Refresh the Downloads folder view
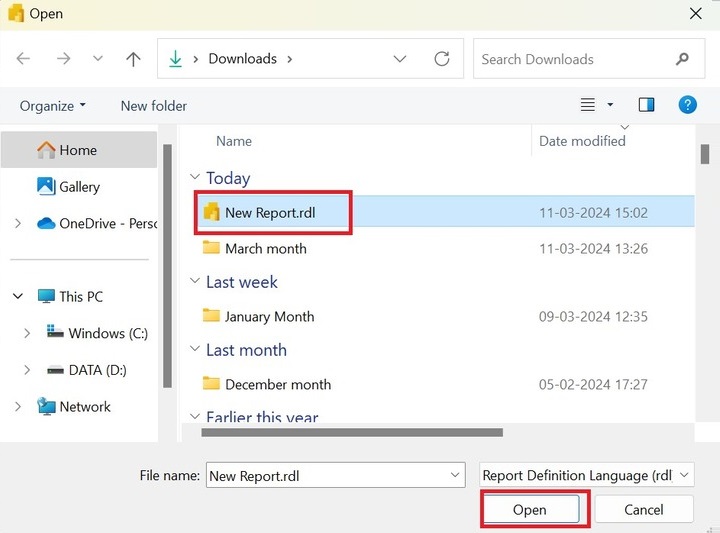The image size is (720, 533). tap(442, 59)
